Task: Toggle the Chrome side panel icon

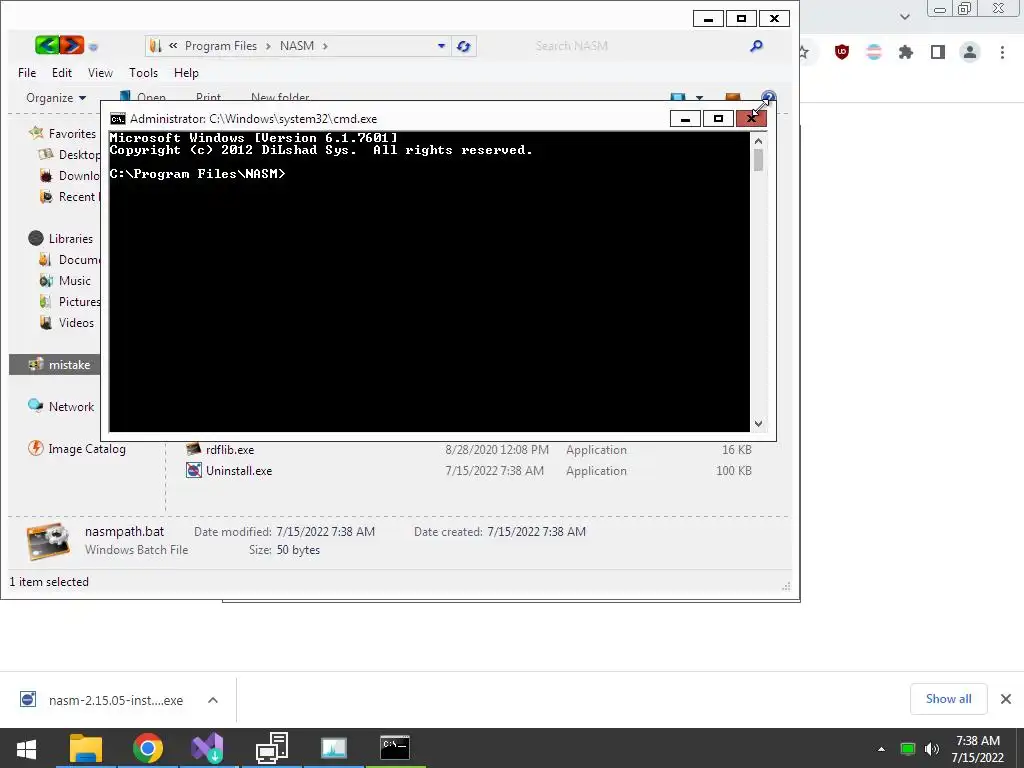Action: coord(938,52)
